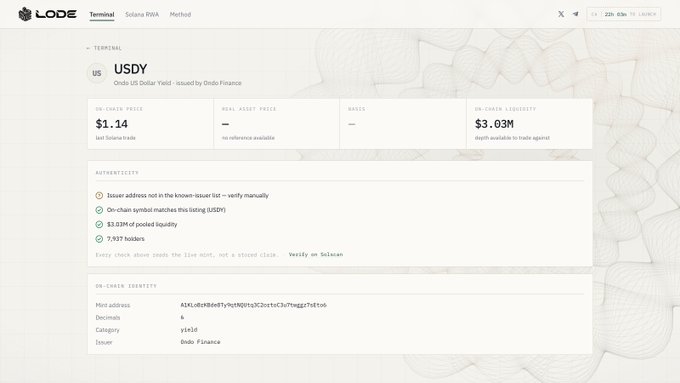680x383 pixels.
Task: Click the LODE logo
Action: click(47, 14)
